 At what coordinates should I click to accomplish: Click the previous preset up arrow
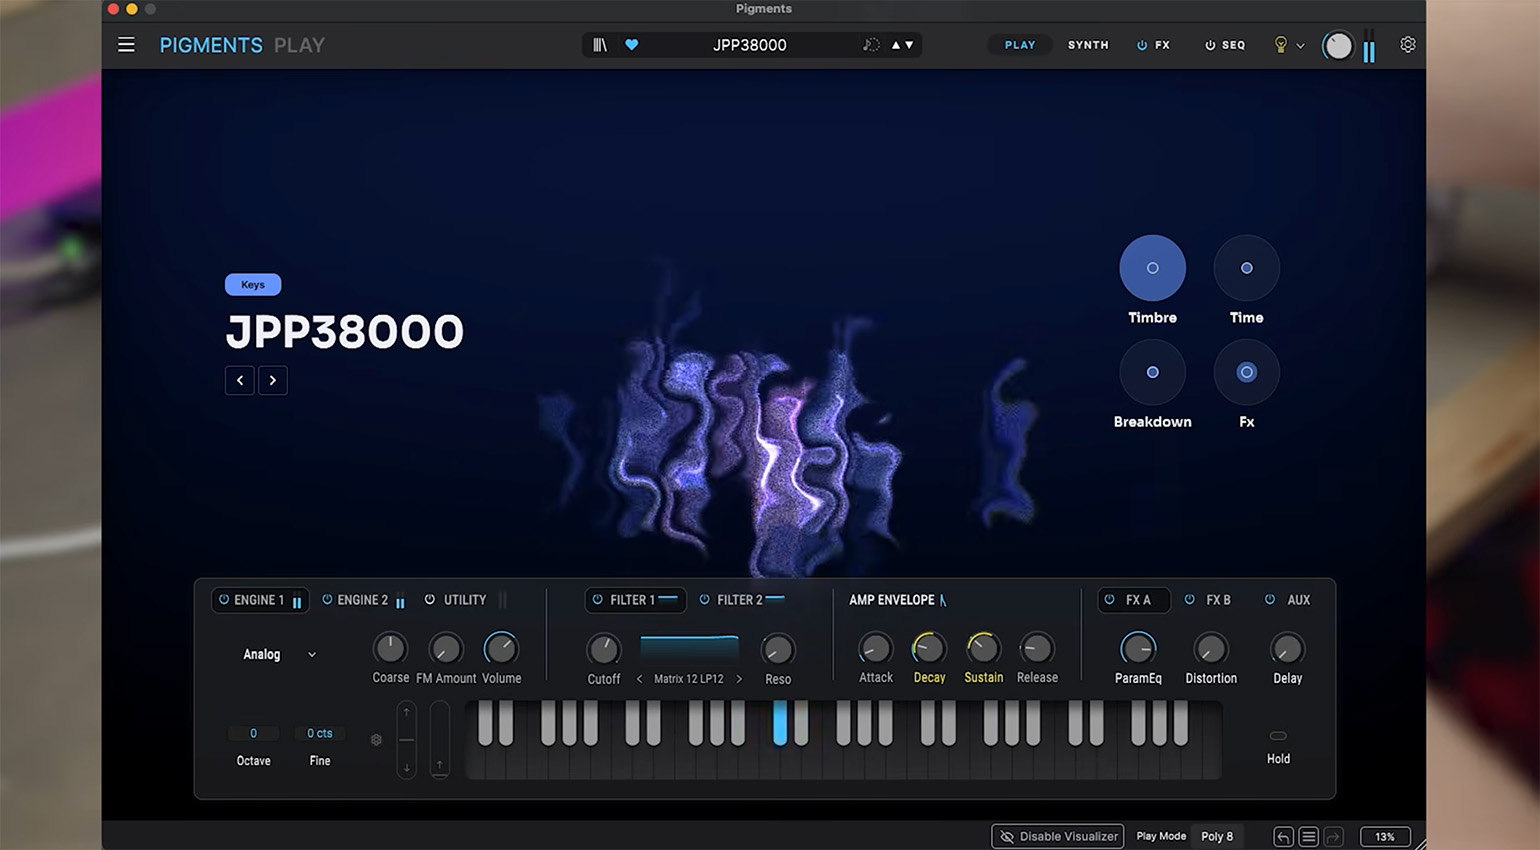pos(896,45)
